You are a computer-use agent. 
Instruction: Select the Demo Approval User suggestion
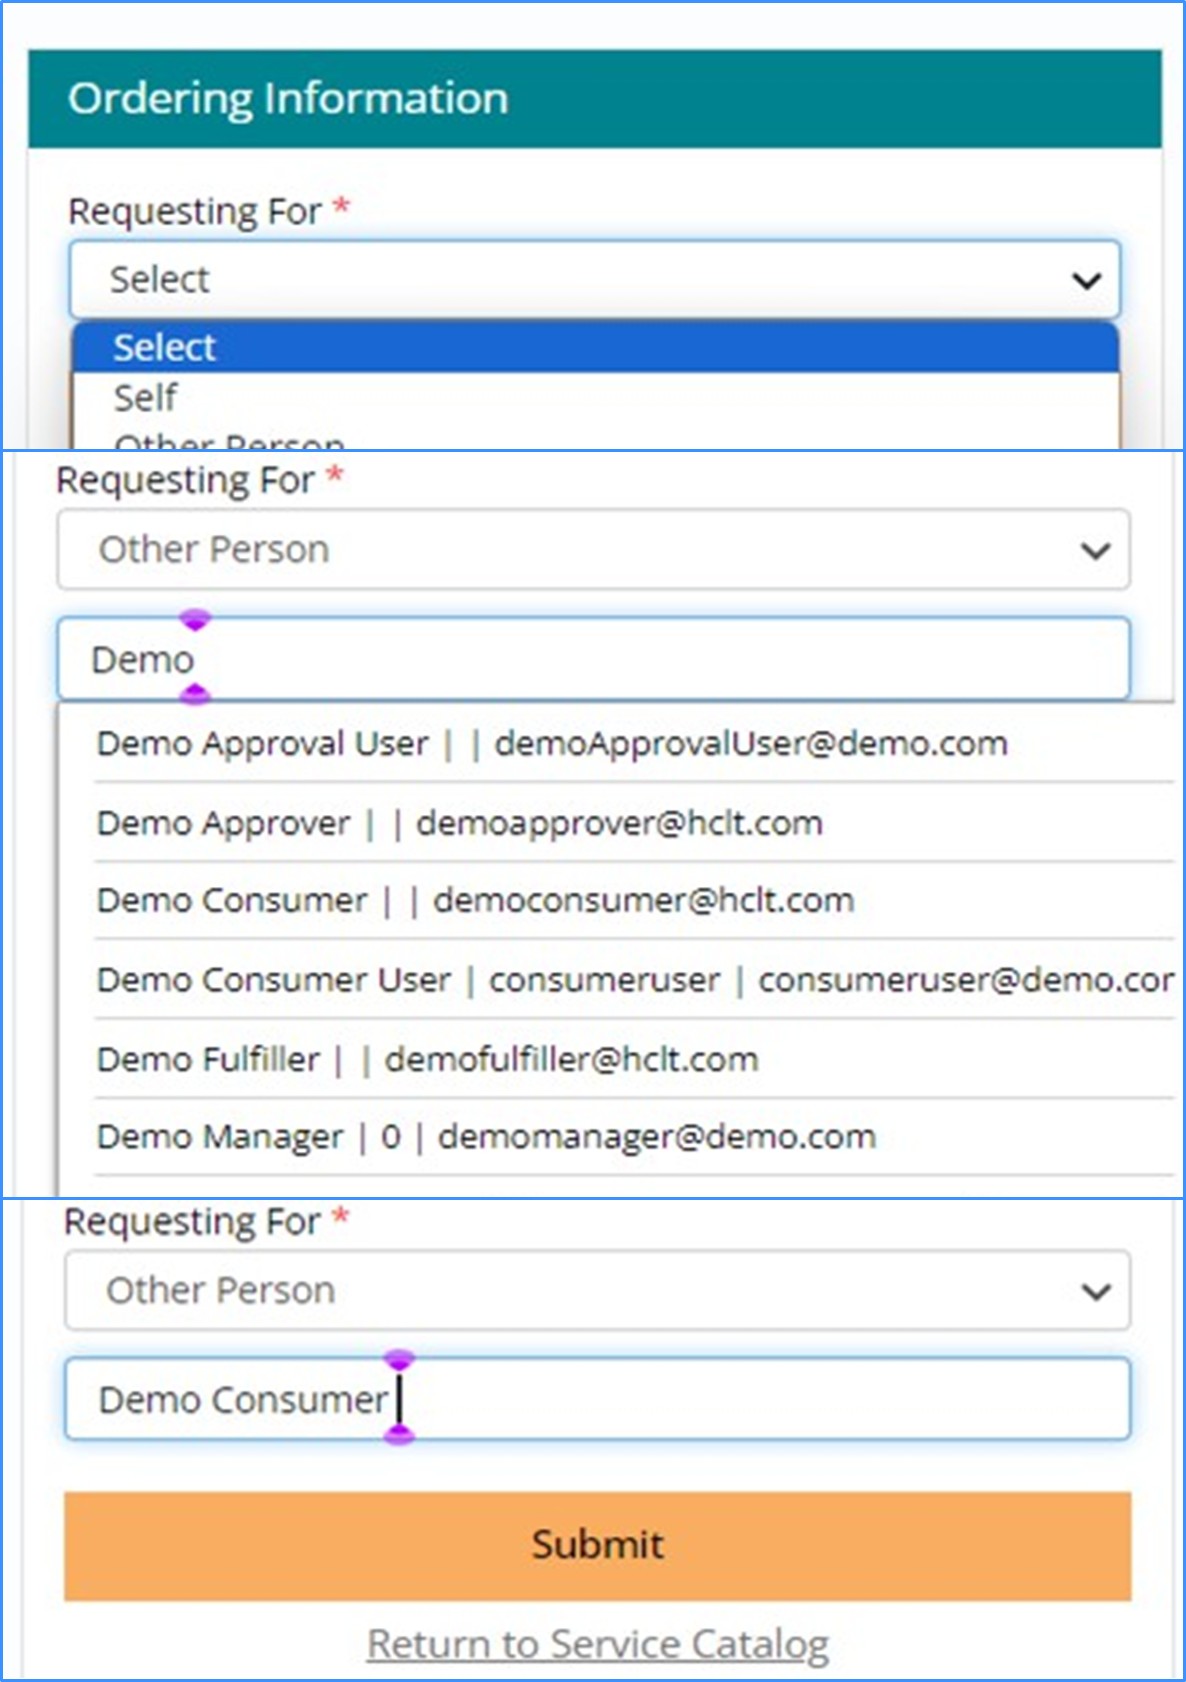coord(552,744)
